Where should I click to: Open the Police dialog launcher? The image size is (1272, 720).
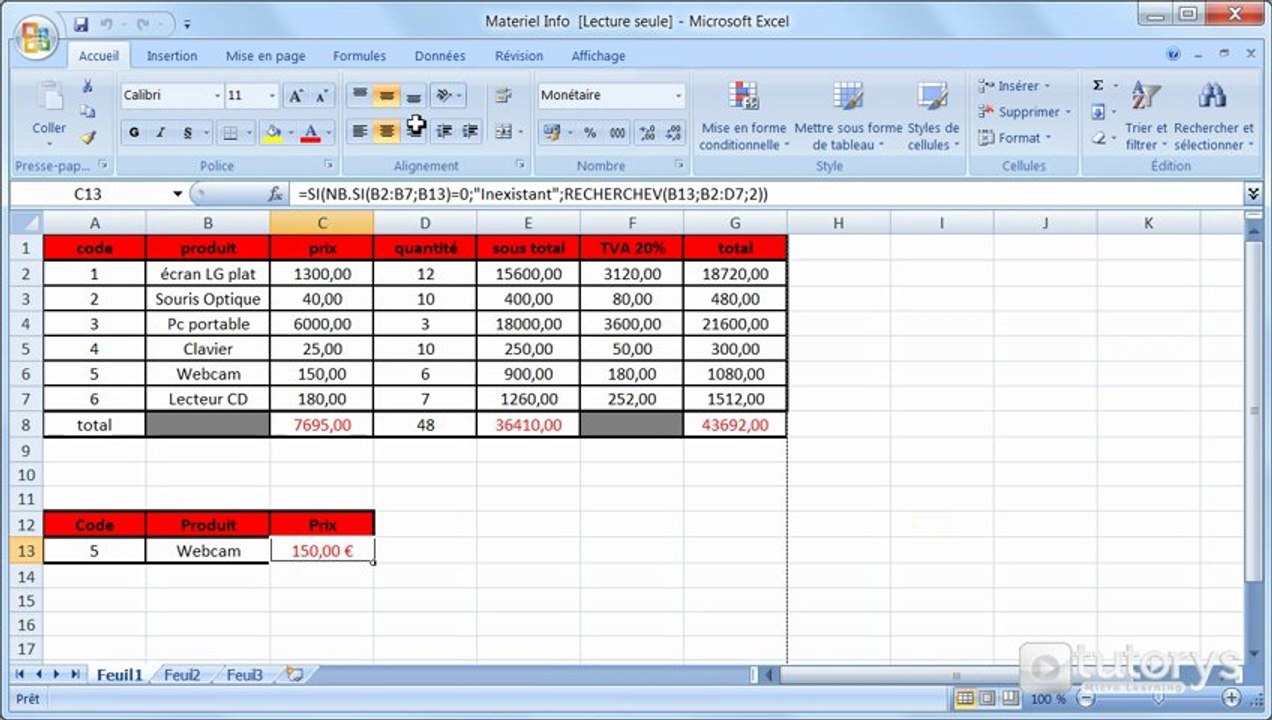tap(327, 164)
